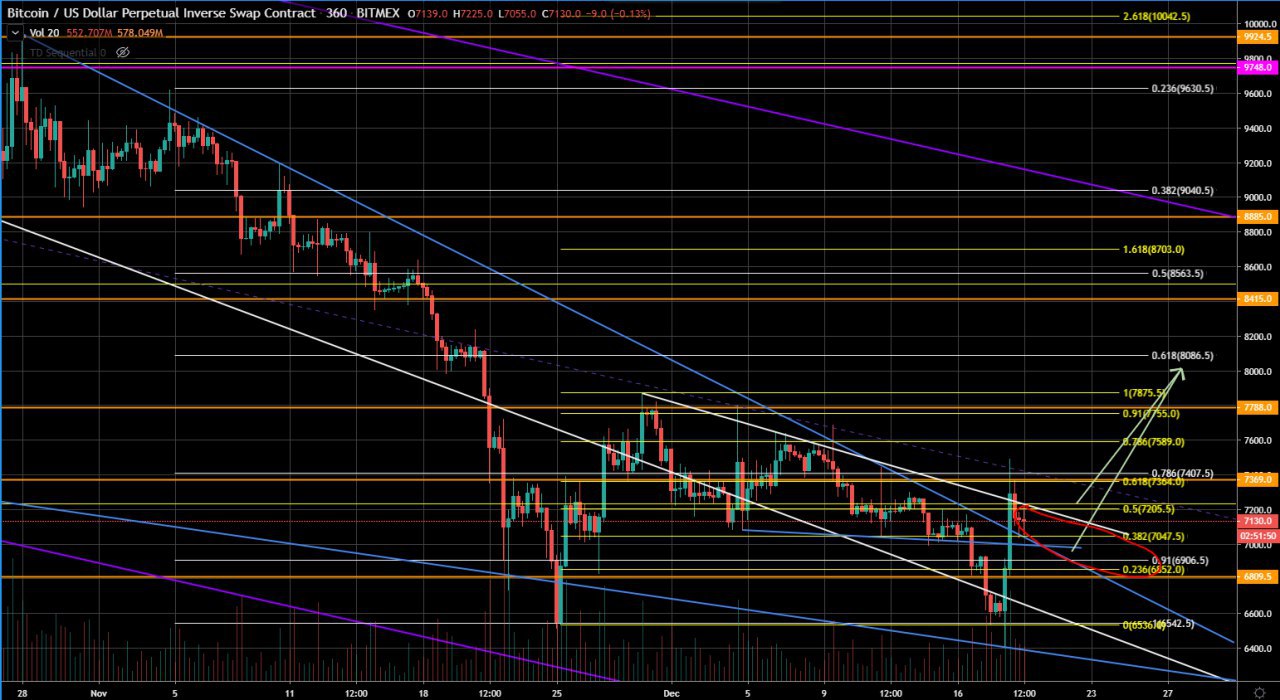1280x700 pixels.
Task: Click the 0.382(9040.5) Fibonacci label
Action: (1183, 190)
